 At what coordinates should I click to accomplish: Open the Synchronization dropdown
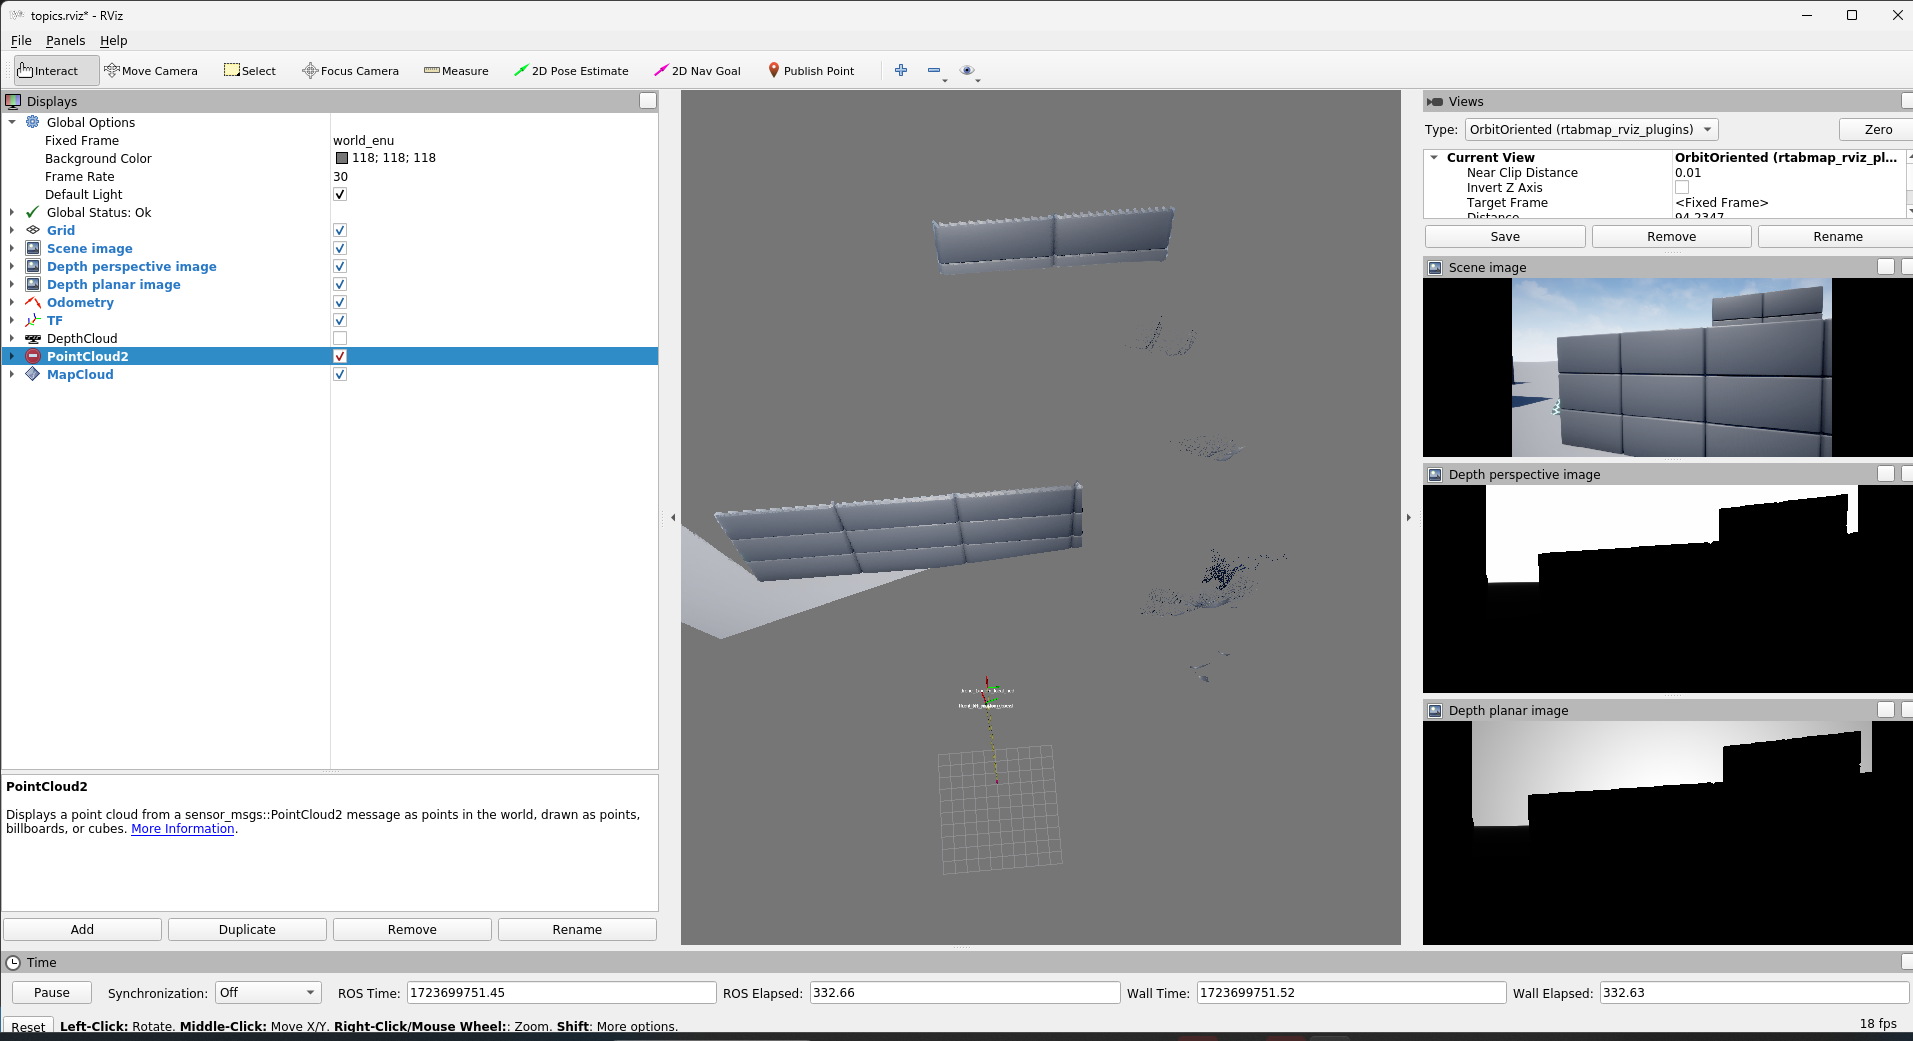[x=267, y=993]
